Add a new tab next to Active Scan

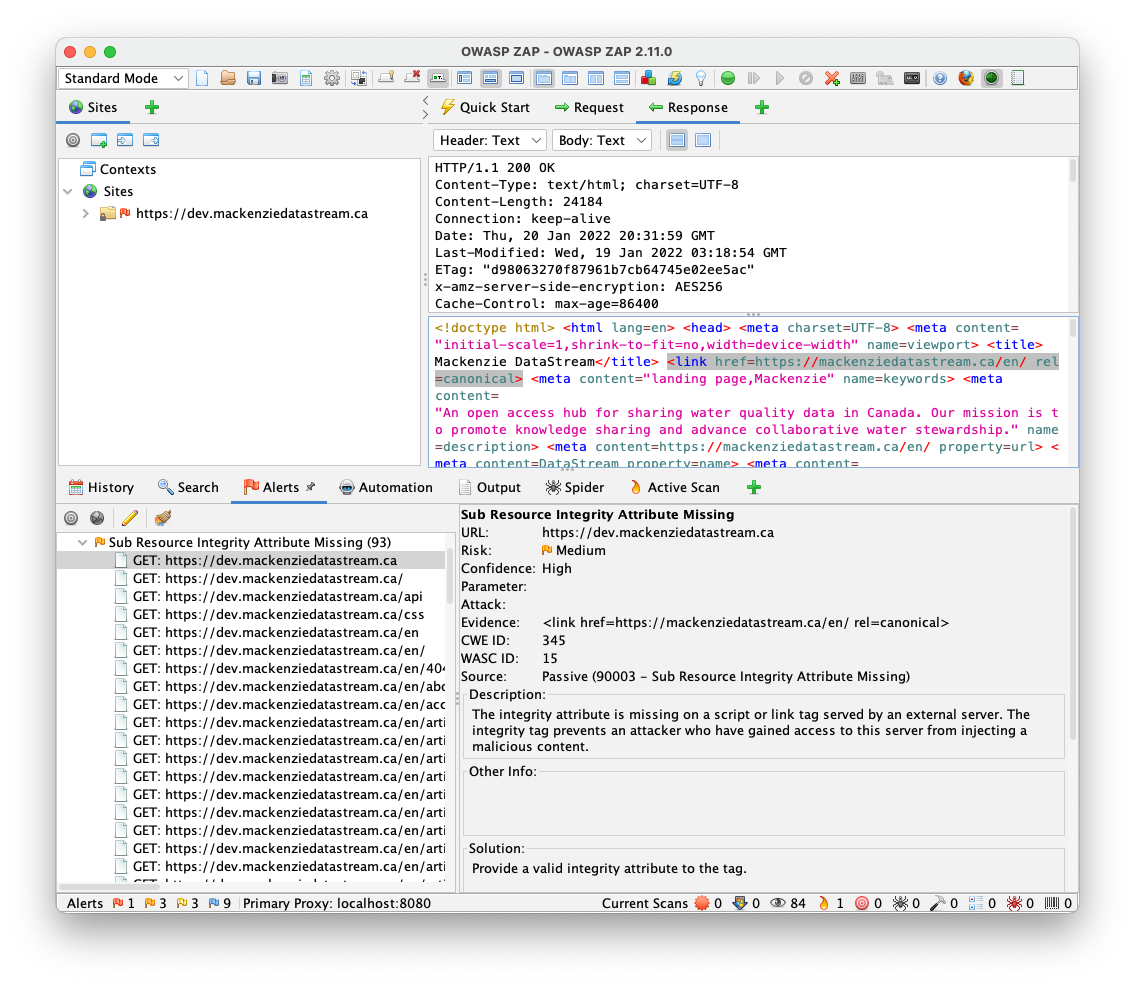(x=754, y=488)
